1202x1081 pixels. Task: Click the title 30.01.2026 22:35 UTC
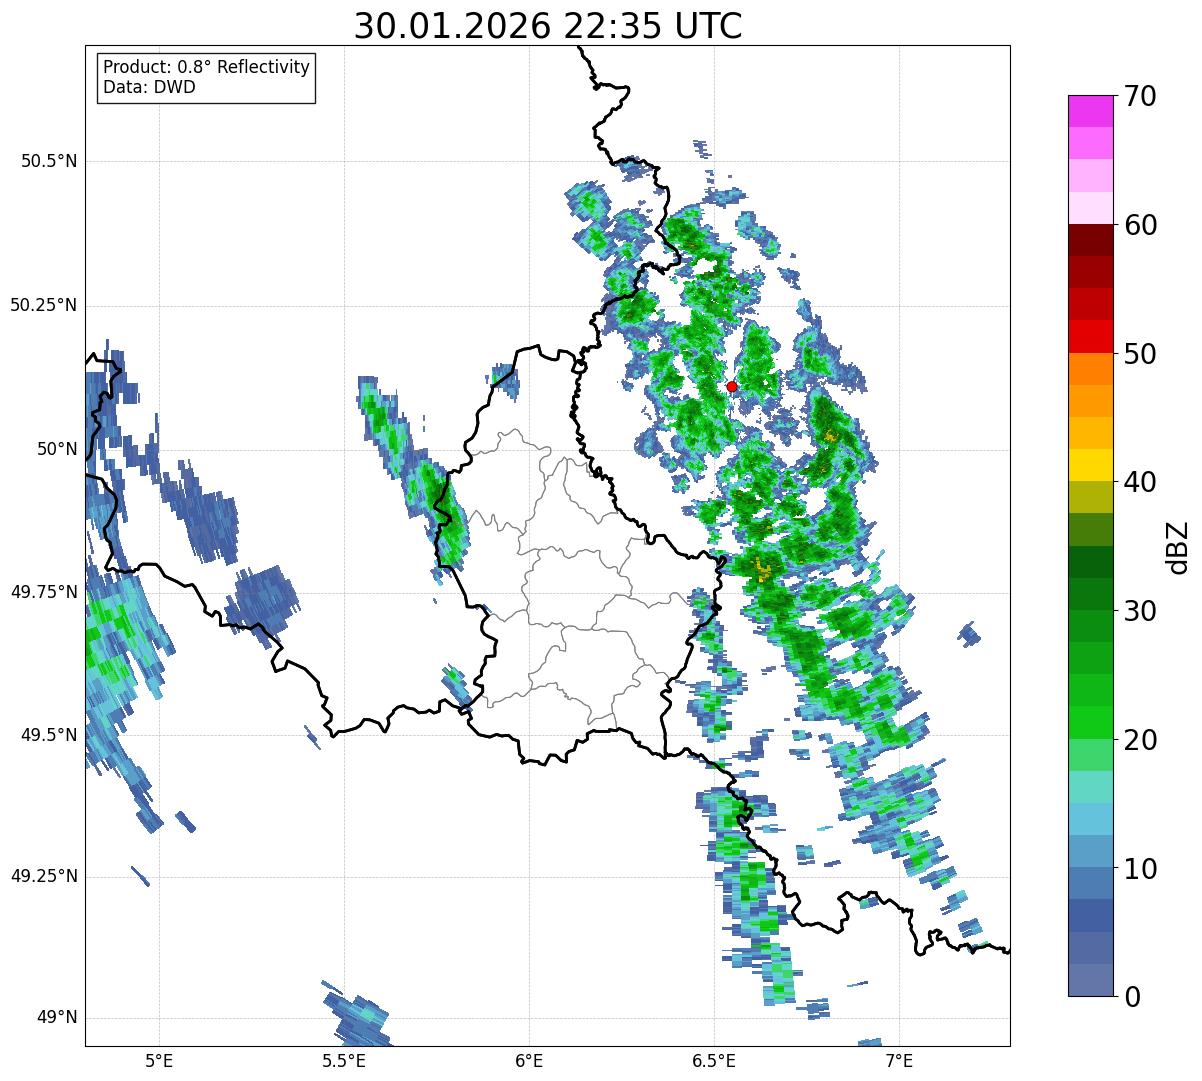(x=548, y=26)
